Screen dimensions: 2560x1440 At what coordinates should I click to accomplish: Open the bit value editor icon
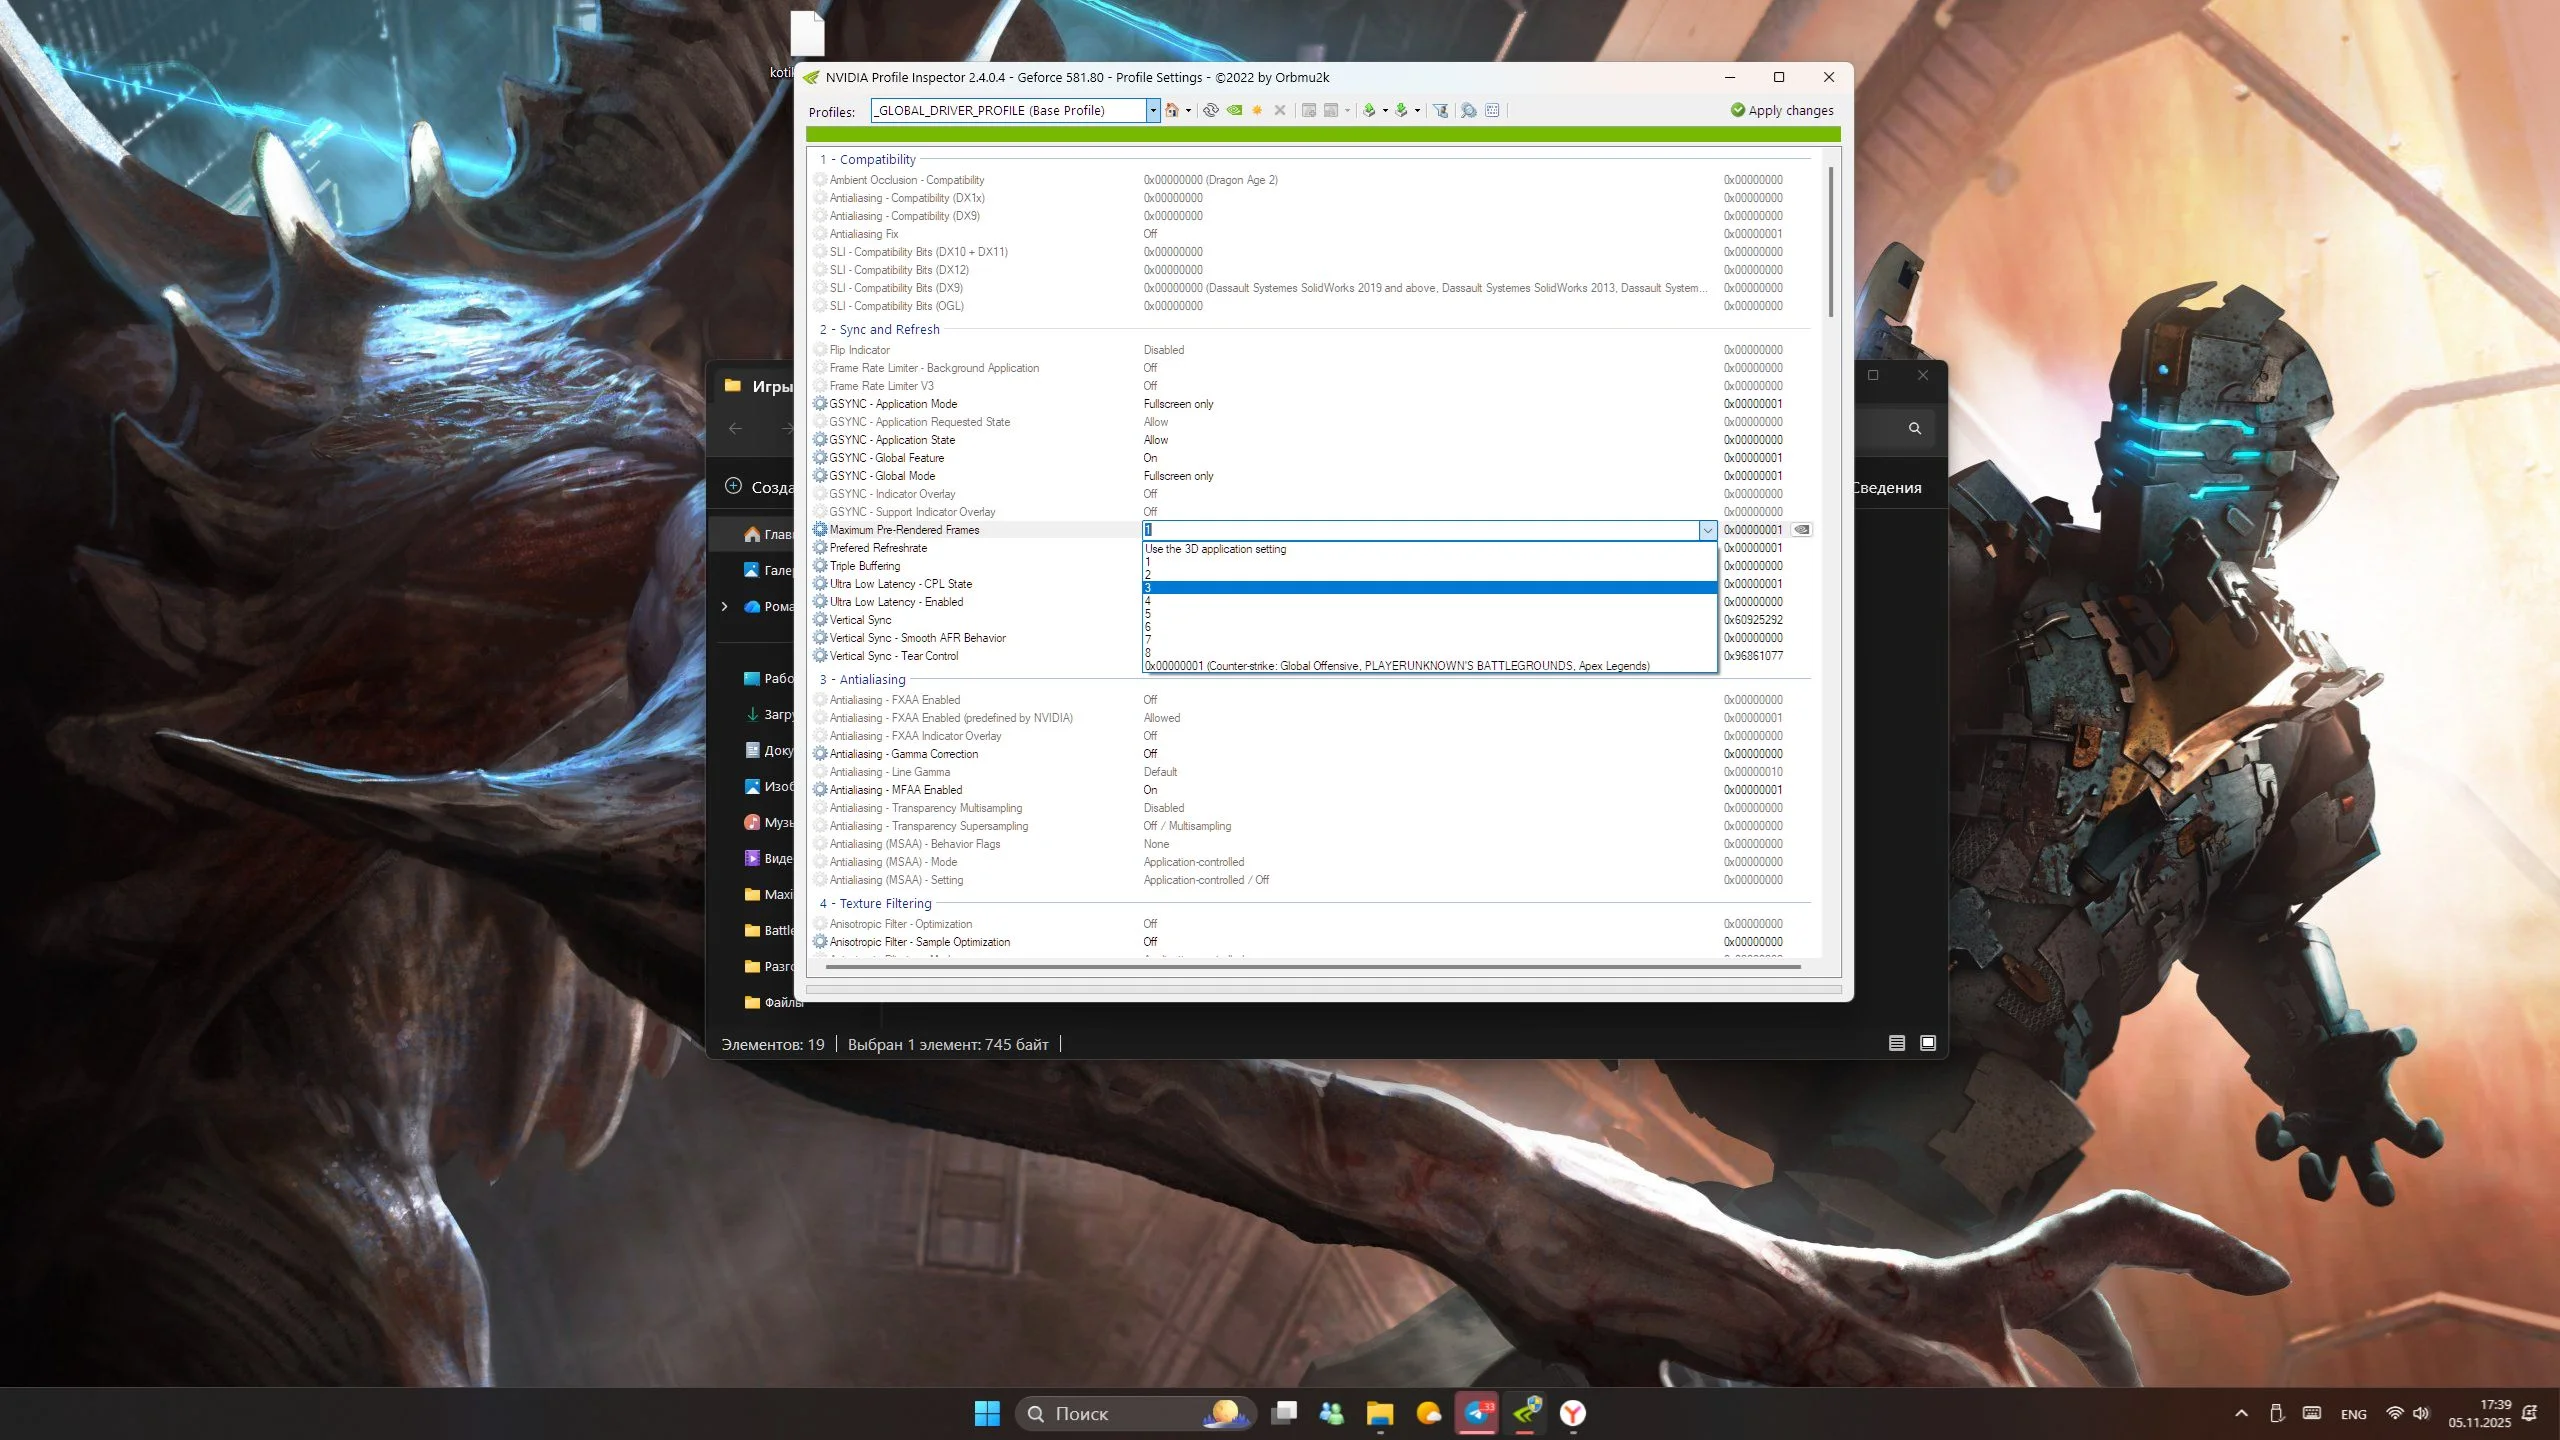[x=1492, y=110]
